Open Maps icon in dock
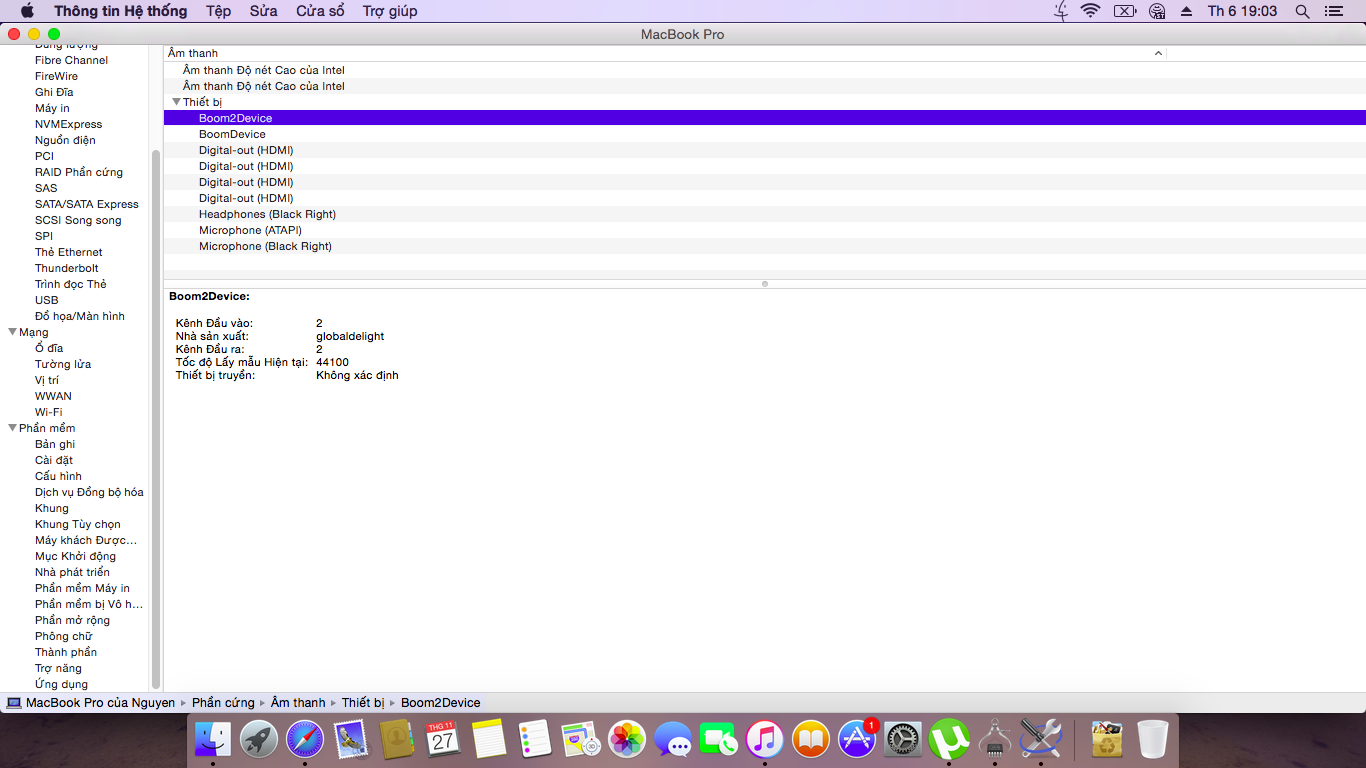This screenshot has width=1366, height=768. pyautogui.click(x=581, y=739)
